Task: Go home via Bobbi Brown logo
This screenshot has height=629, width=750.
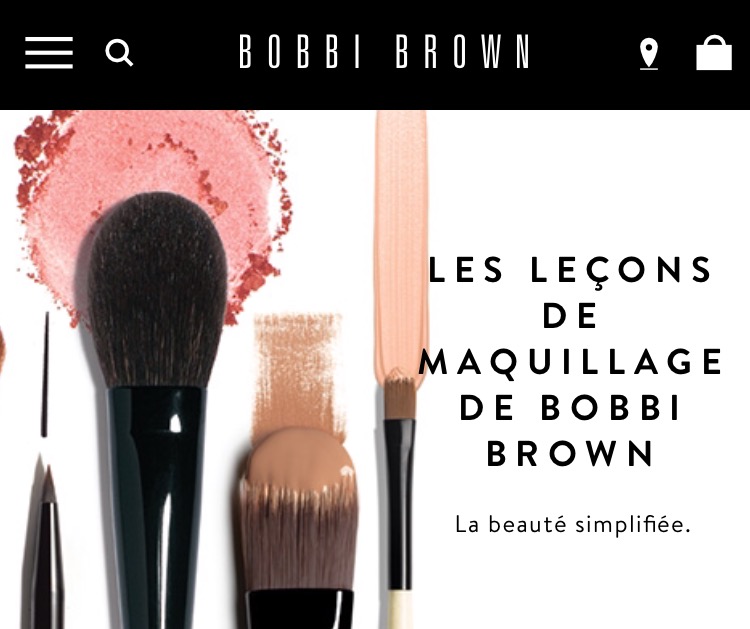Action: pyautogui.click(x=384, y=51)
